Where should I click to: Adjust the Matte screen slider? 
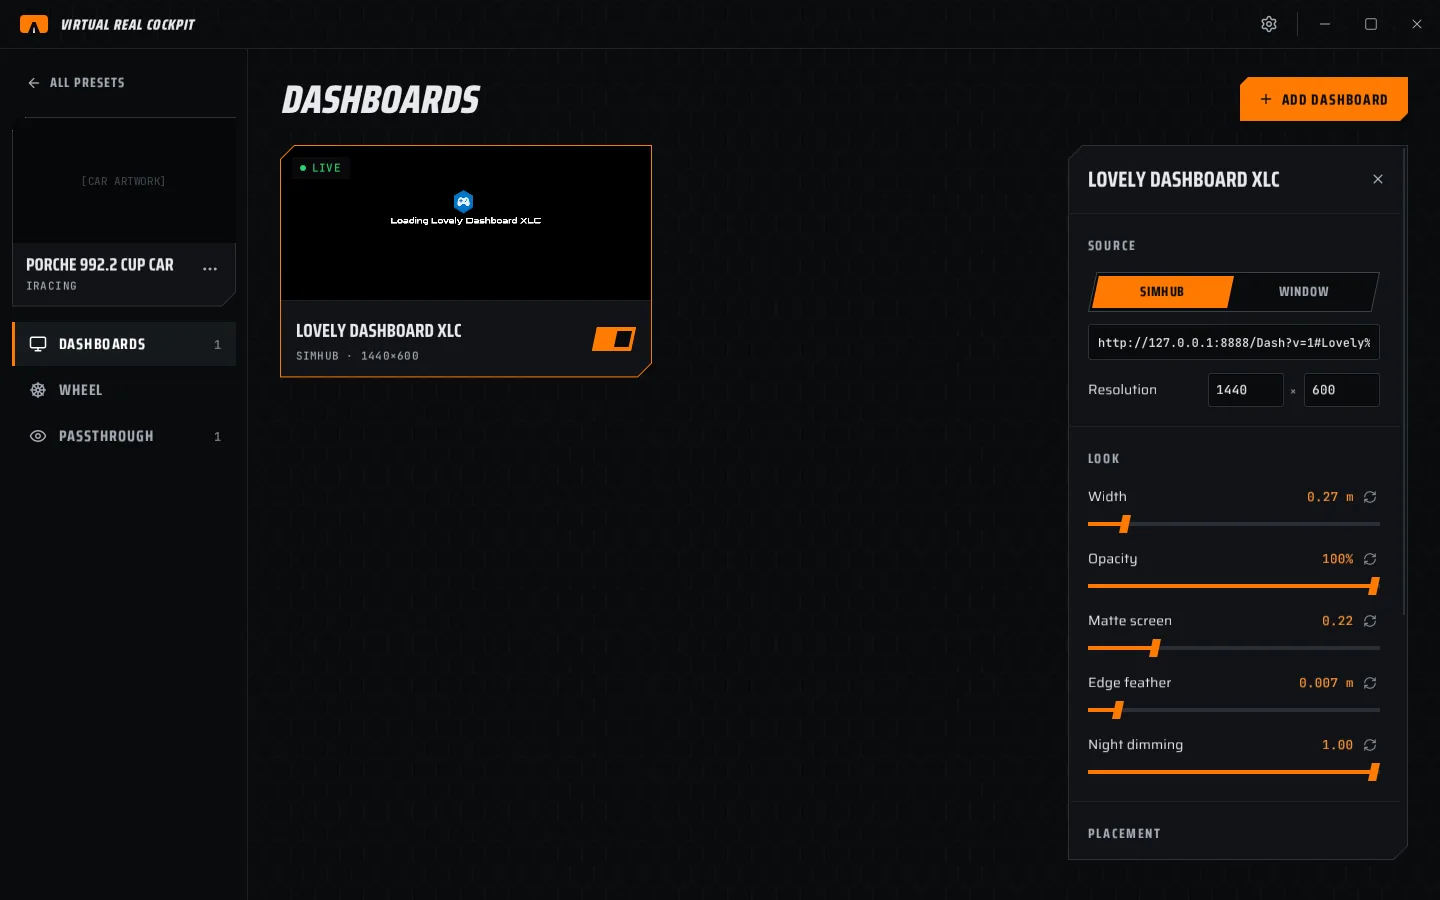coord(1234,648)
